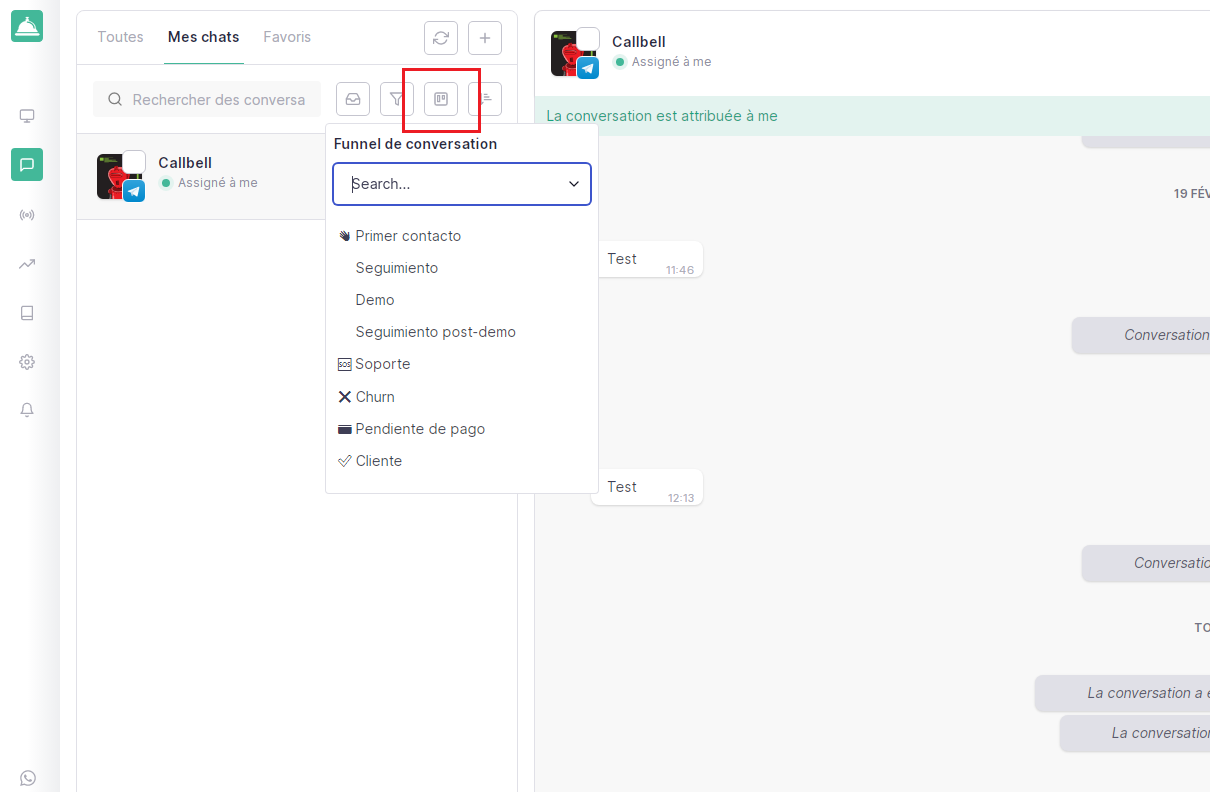The height and width of the screenshot is (792, 1210).
Task: Open the funnel filter icon
Action: coord(397,99)
